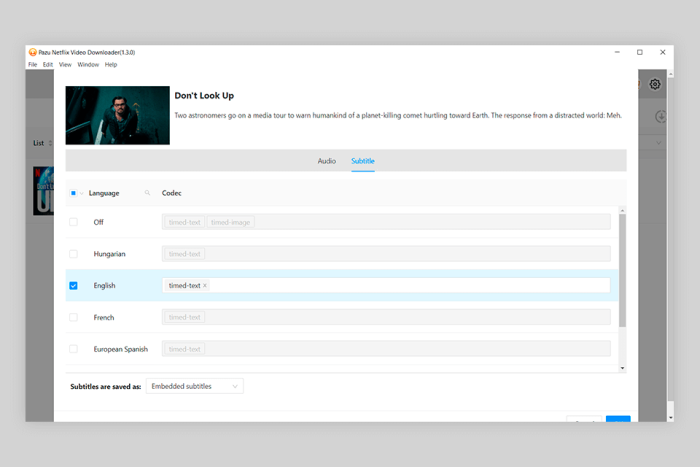Screen dimensions: 700x467
Task: Uncheck the English subtitle checkbox
Action: pyautogui.click(x=73, y=286)
